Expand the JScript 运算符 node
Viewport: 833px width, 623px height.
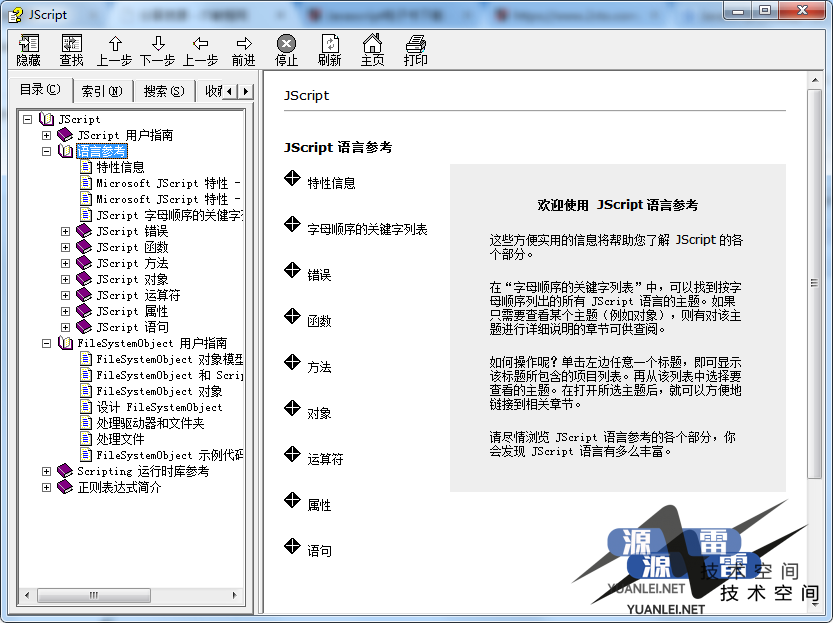click(x=65, y=295)
